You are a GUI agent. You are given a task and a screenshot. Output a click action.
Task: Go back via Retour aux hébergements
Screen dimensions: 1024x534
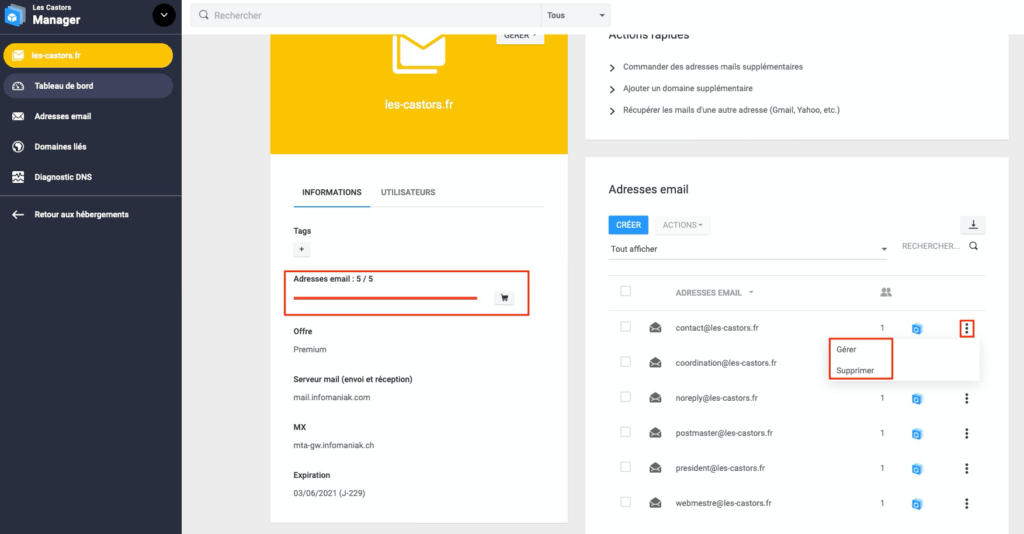point(81,214)
